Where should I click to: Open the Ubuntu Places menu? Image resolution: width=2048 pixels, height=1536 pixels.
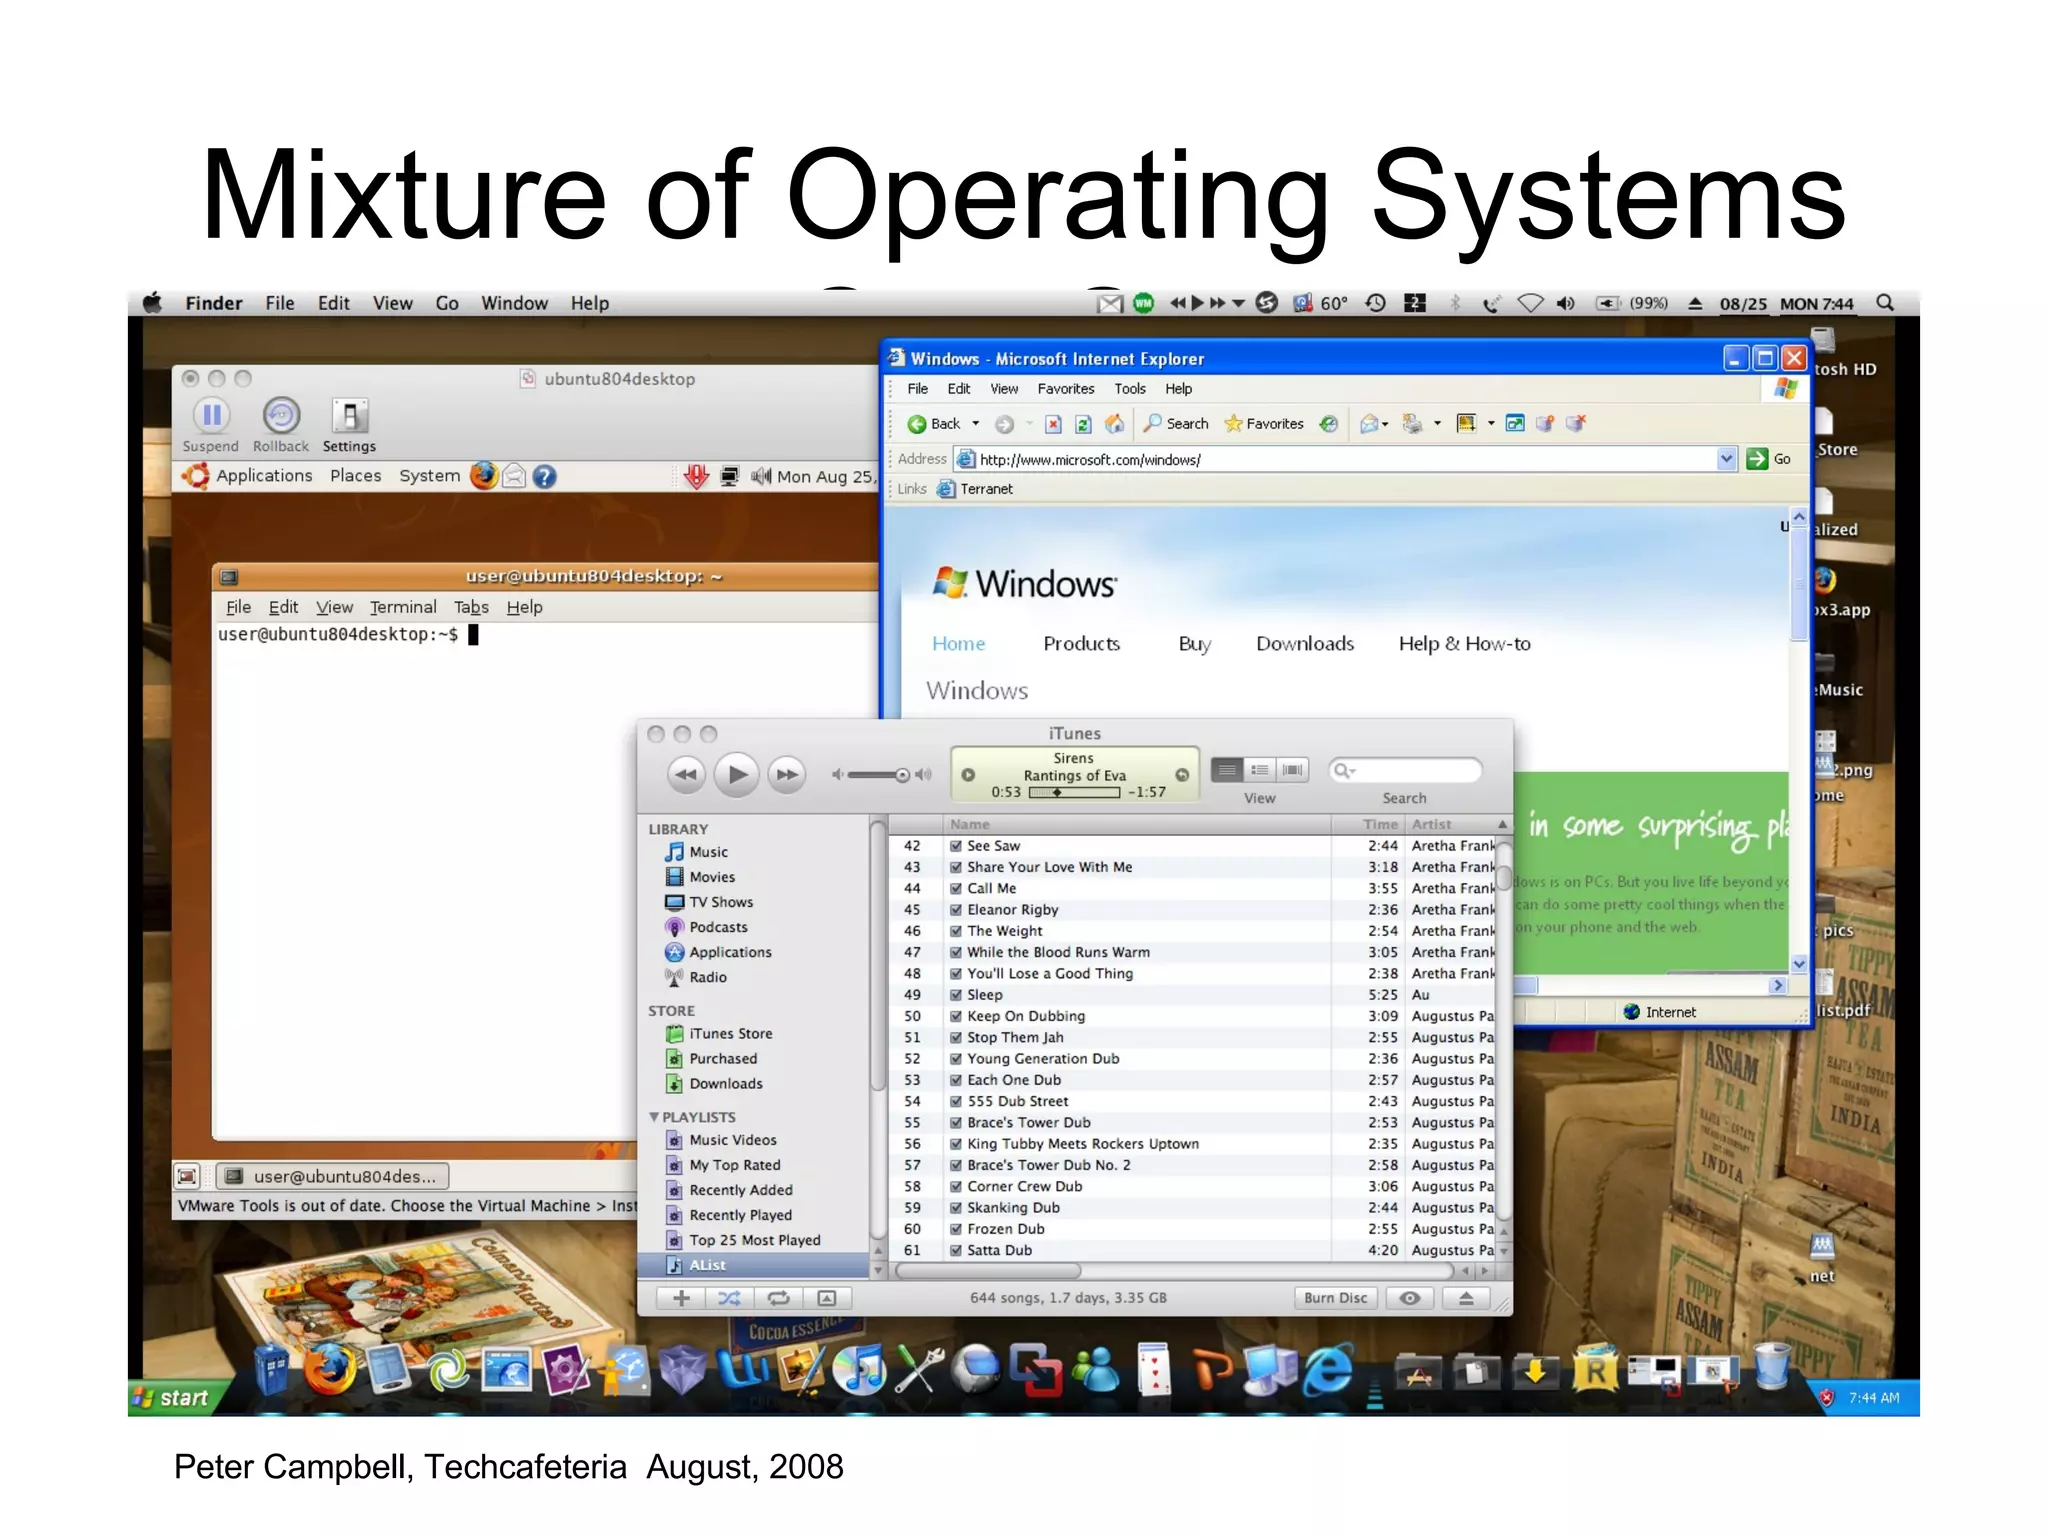(356, 476)
